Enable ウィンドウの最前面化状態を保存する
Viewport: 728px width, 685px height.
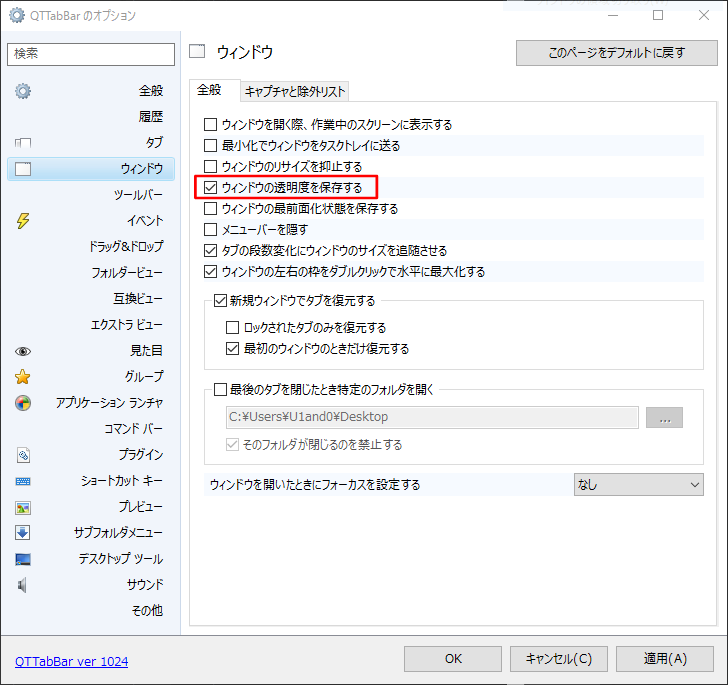coord(210,209)
